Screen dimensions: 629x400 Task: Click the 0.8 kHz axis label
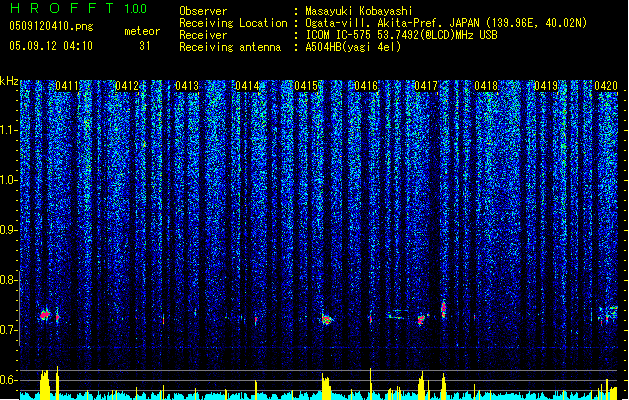click(x=9, y=280)
